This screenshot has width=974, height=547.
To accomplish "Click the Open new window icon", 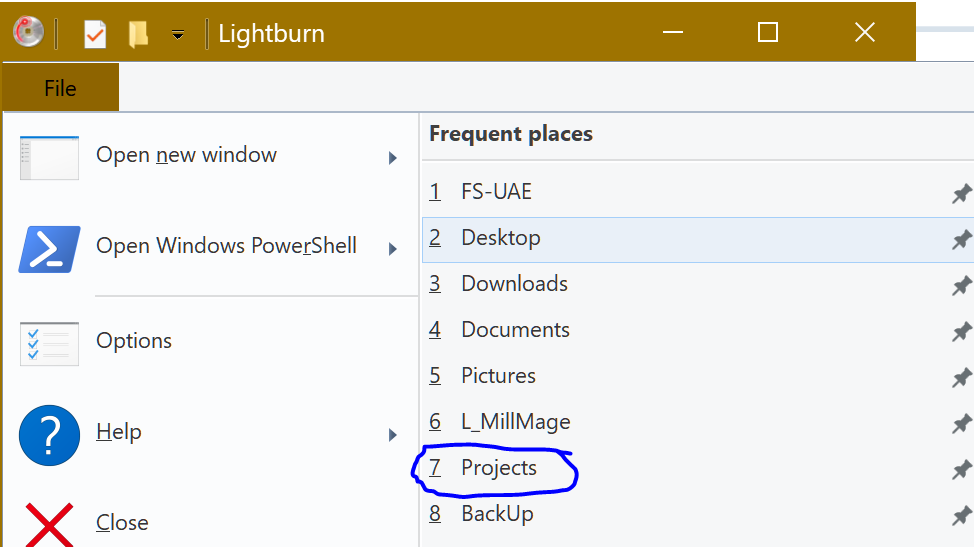I will tap(48, 157).
